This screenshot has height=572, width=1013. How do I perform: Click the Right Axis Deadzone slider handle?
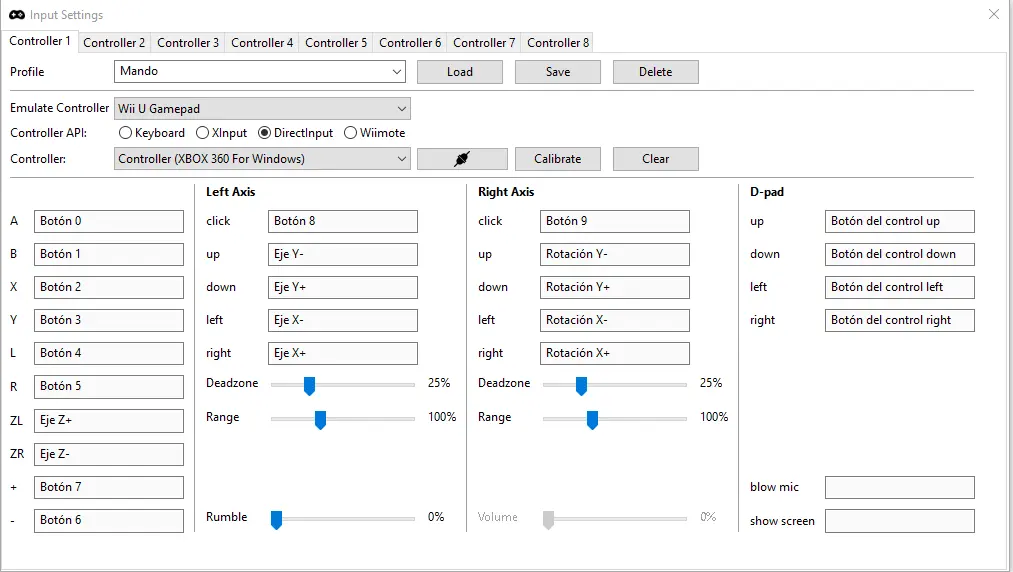pos(581,385)
